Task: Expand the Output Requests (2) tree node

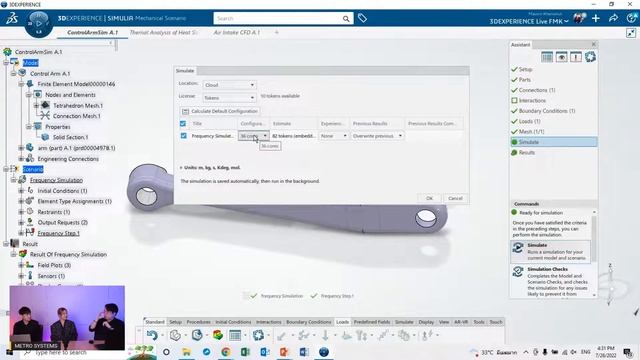Action: (21, 222)
